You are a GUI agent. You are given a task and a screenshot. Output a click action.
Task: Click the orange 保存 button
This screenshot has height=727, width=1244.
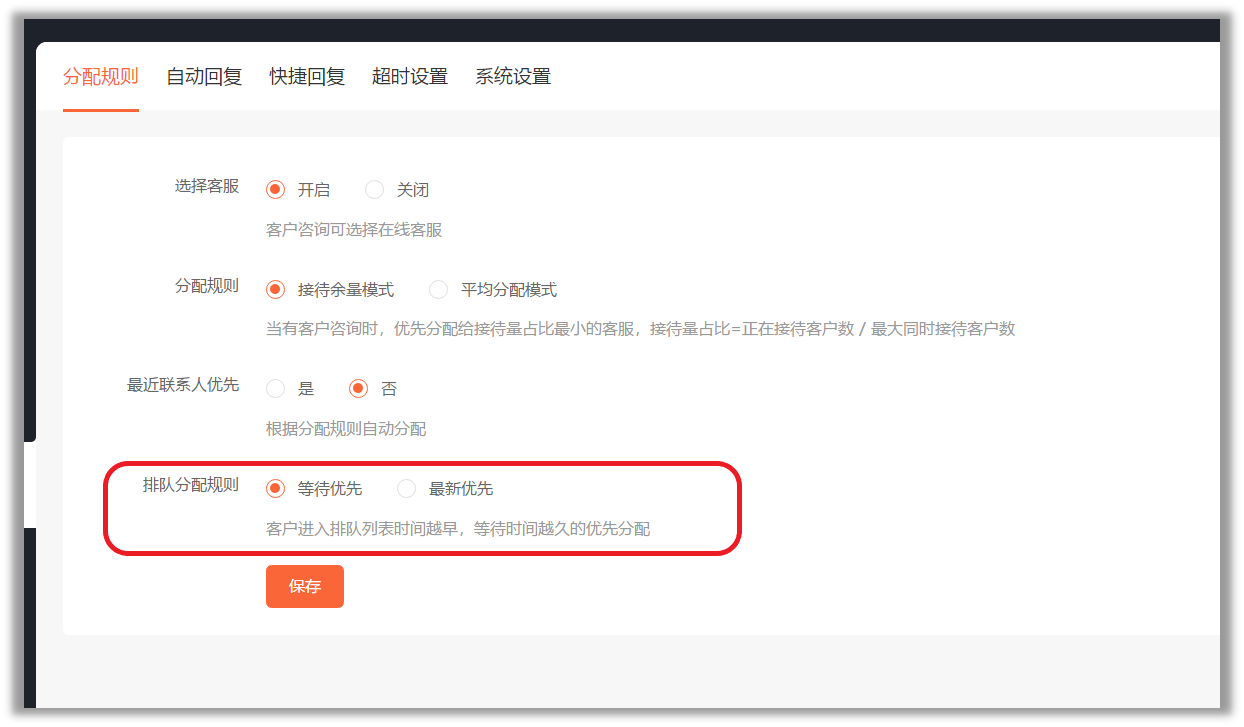tap(305, 586)
